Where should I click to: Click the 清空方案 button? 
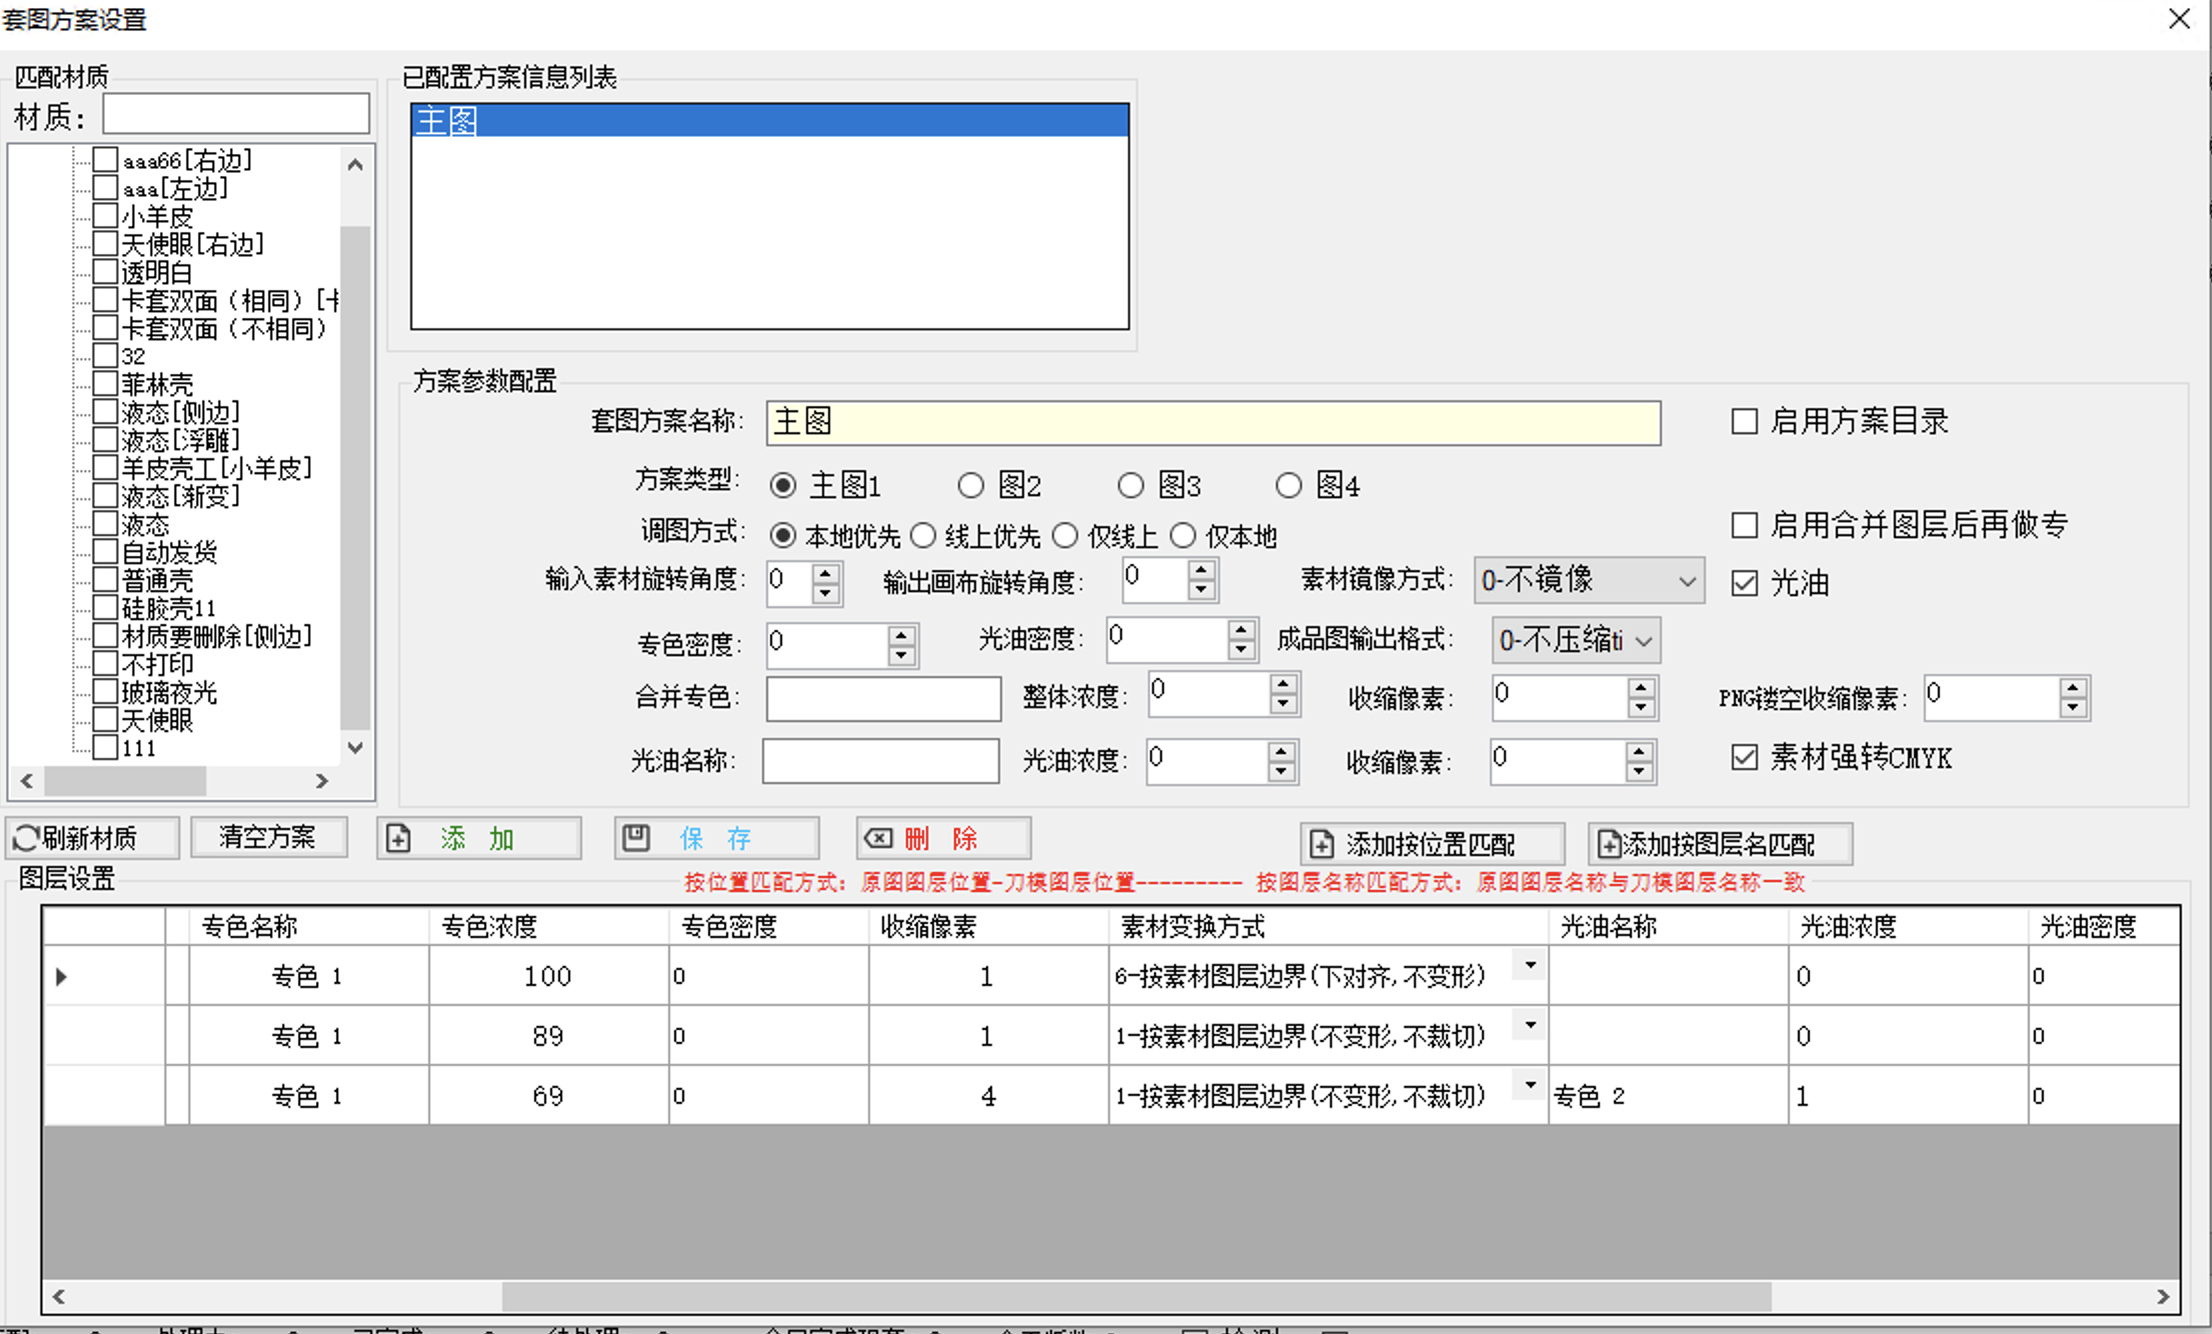pos(267,838)
